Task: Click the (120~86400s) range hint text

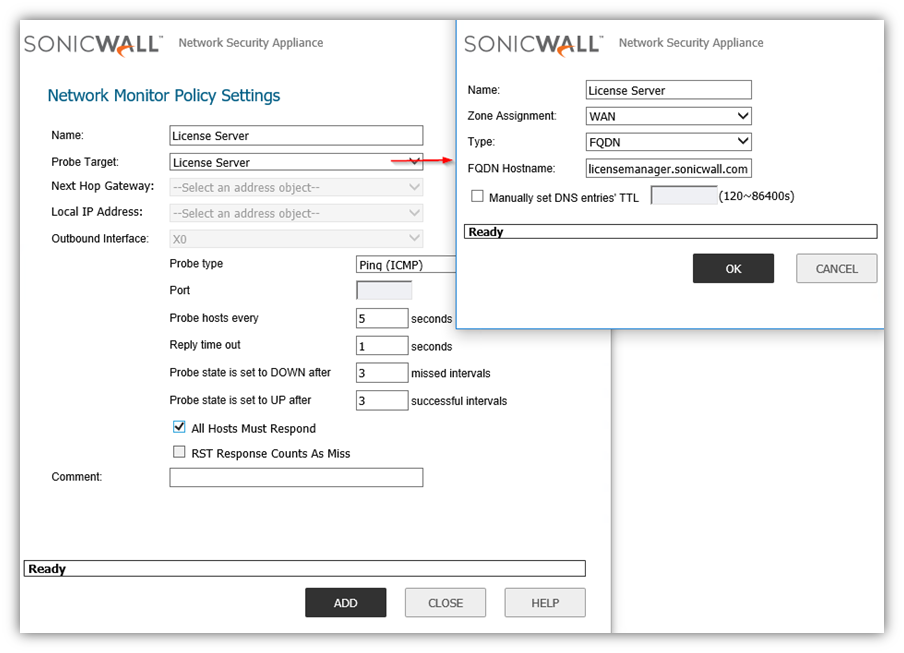Action: pyautogui.click(x=756, y=196)
